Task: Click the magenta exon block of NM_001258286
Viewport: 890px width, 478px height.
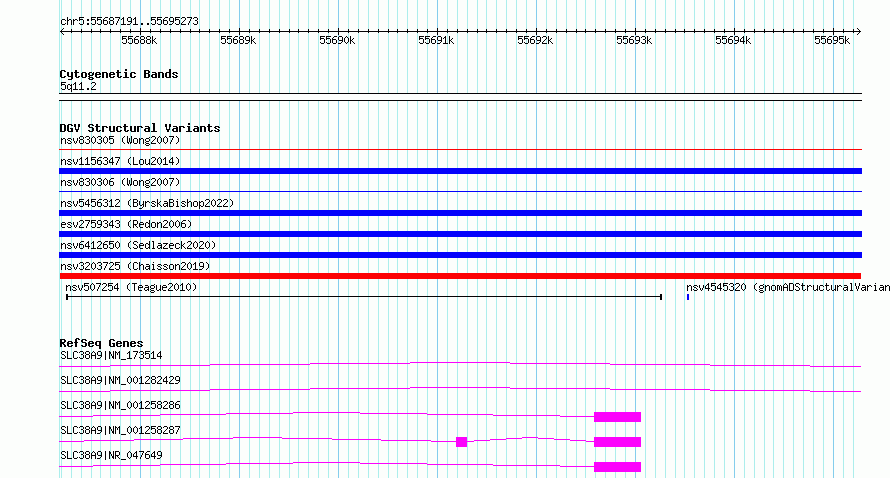Action: pos(618,417)
